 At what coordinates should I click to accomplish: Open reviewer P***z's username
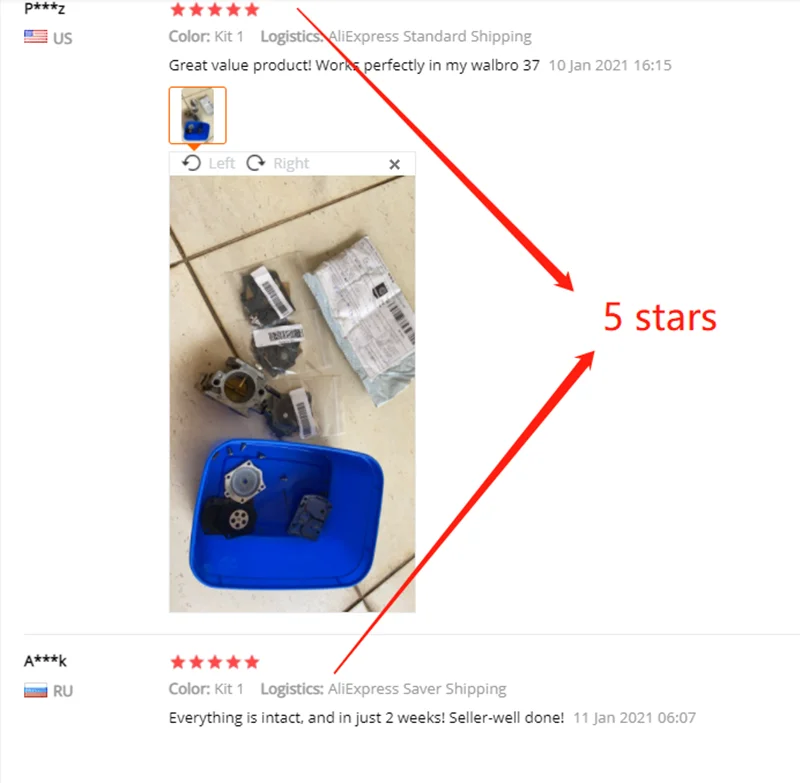[x=45, y=8]
